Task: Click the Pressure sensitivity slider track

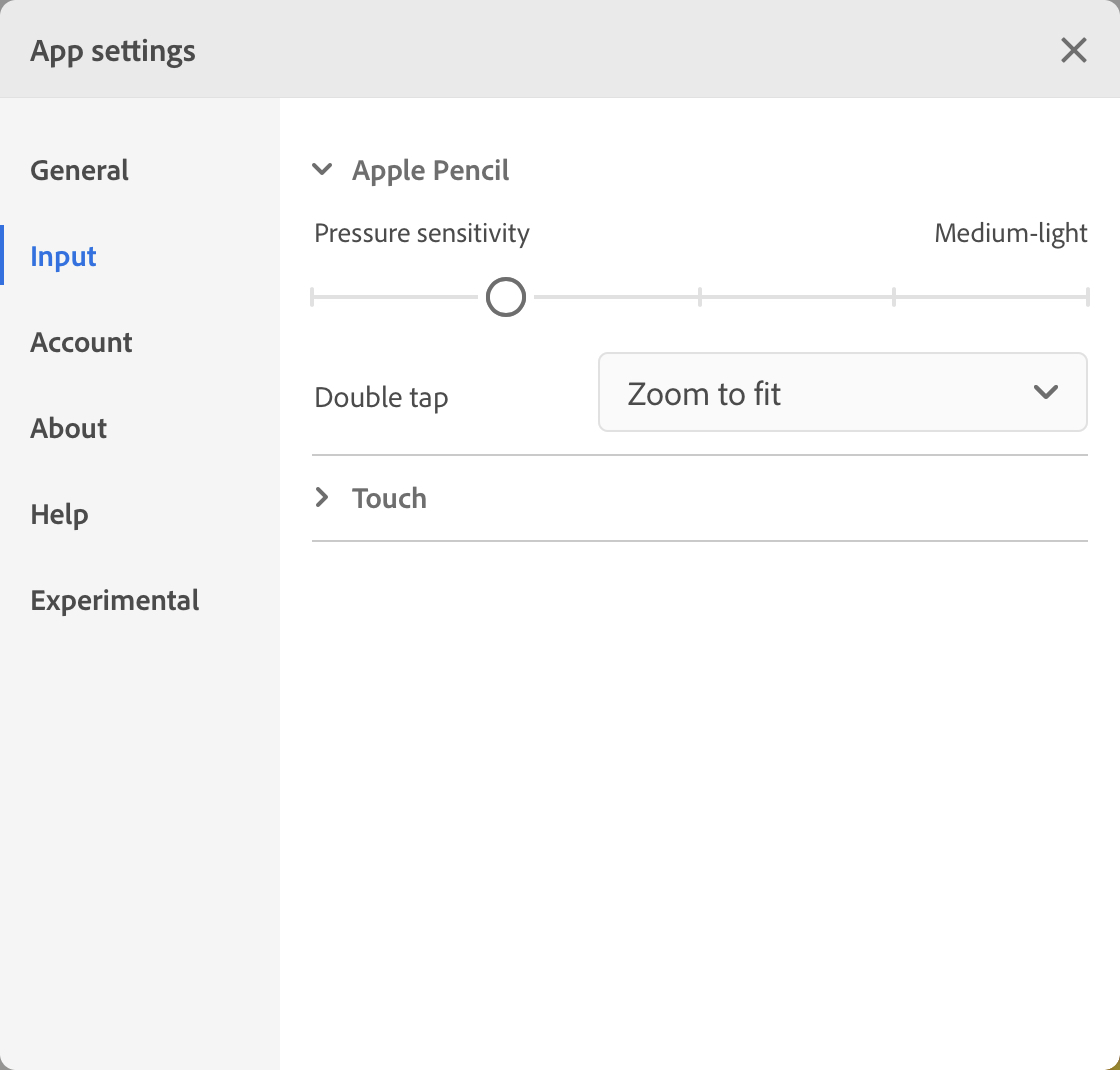Action: pos(700,296)
